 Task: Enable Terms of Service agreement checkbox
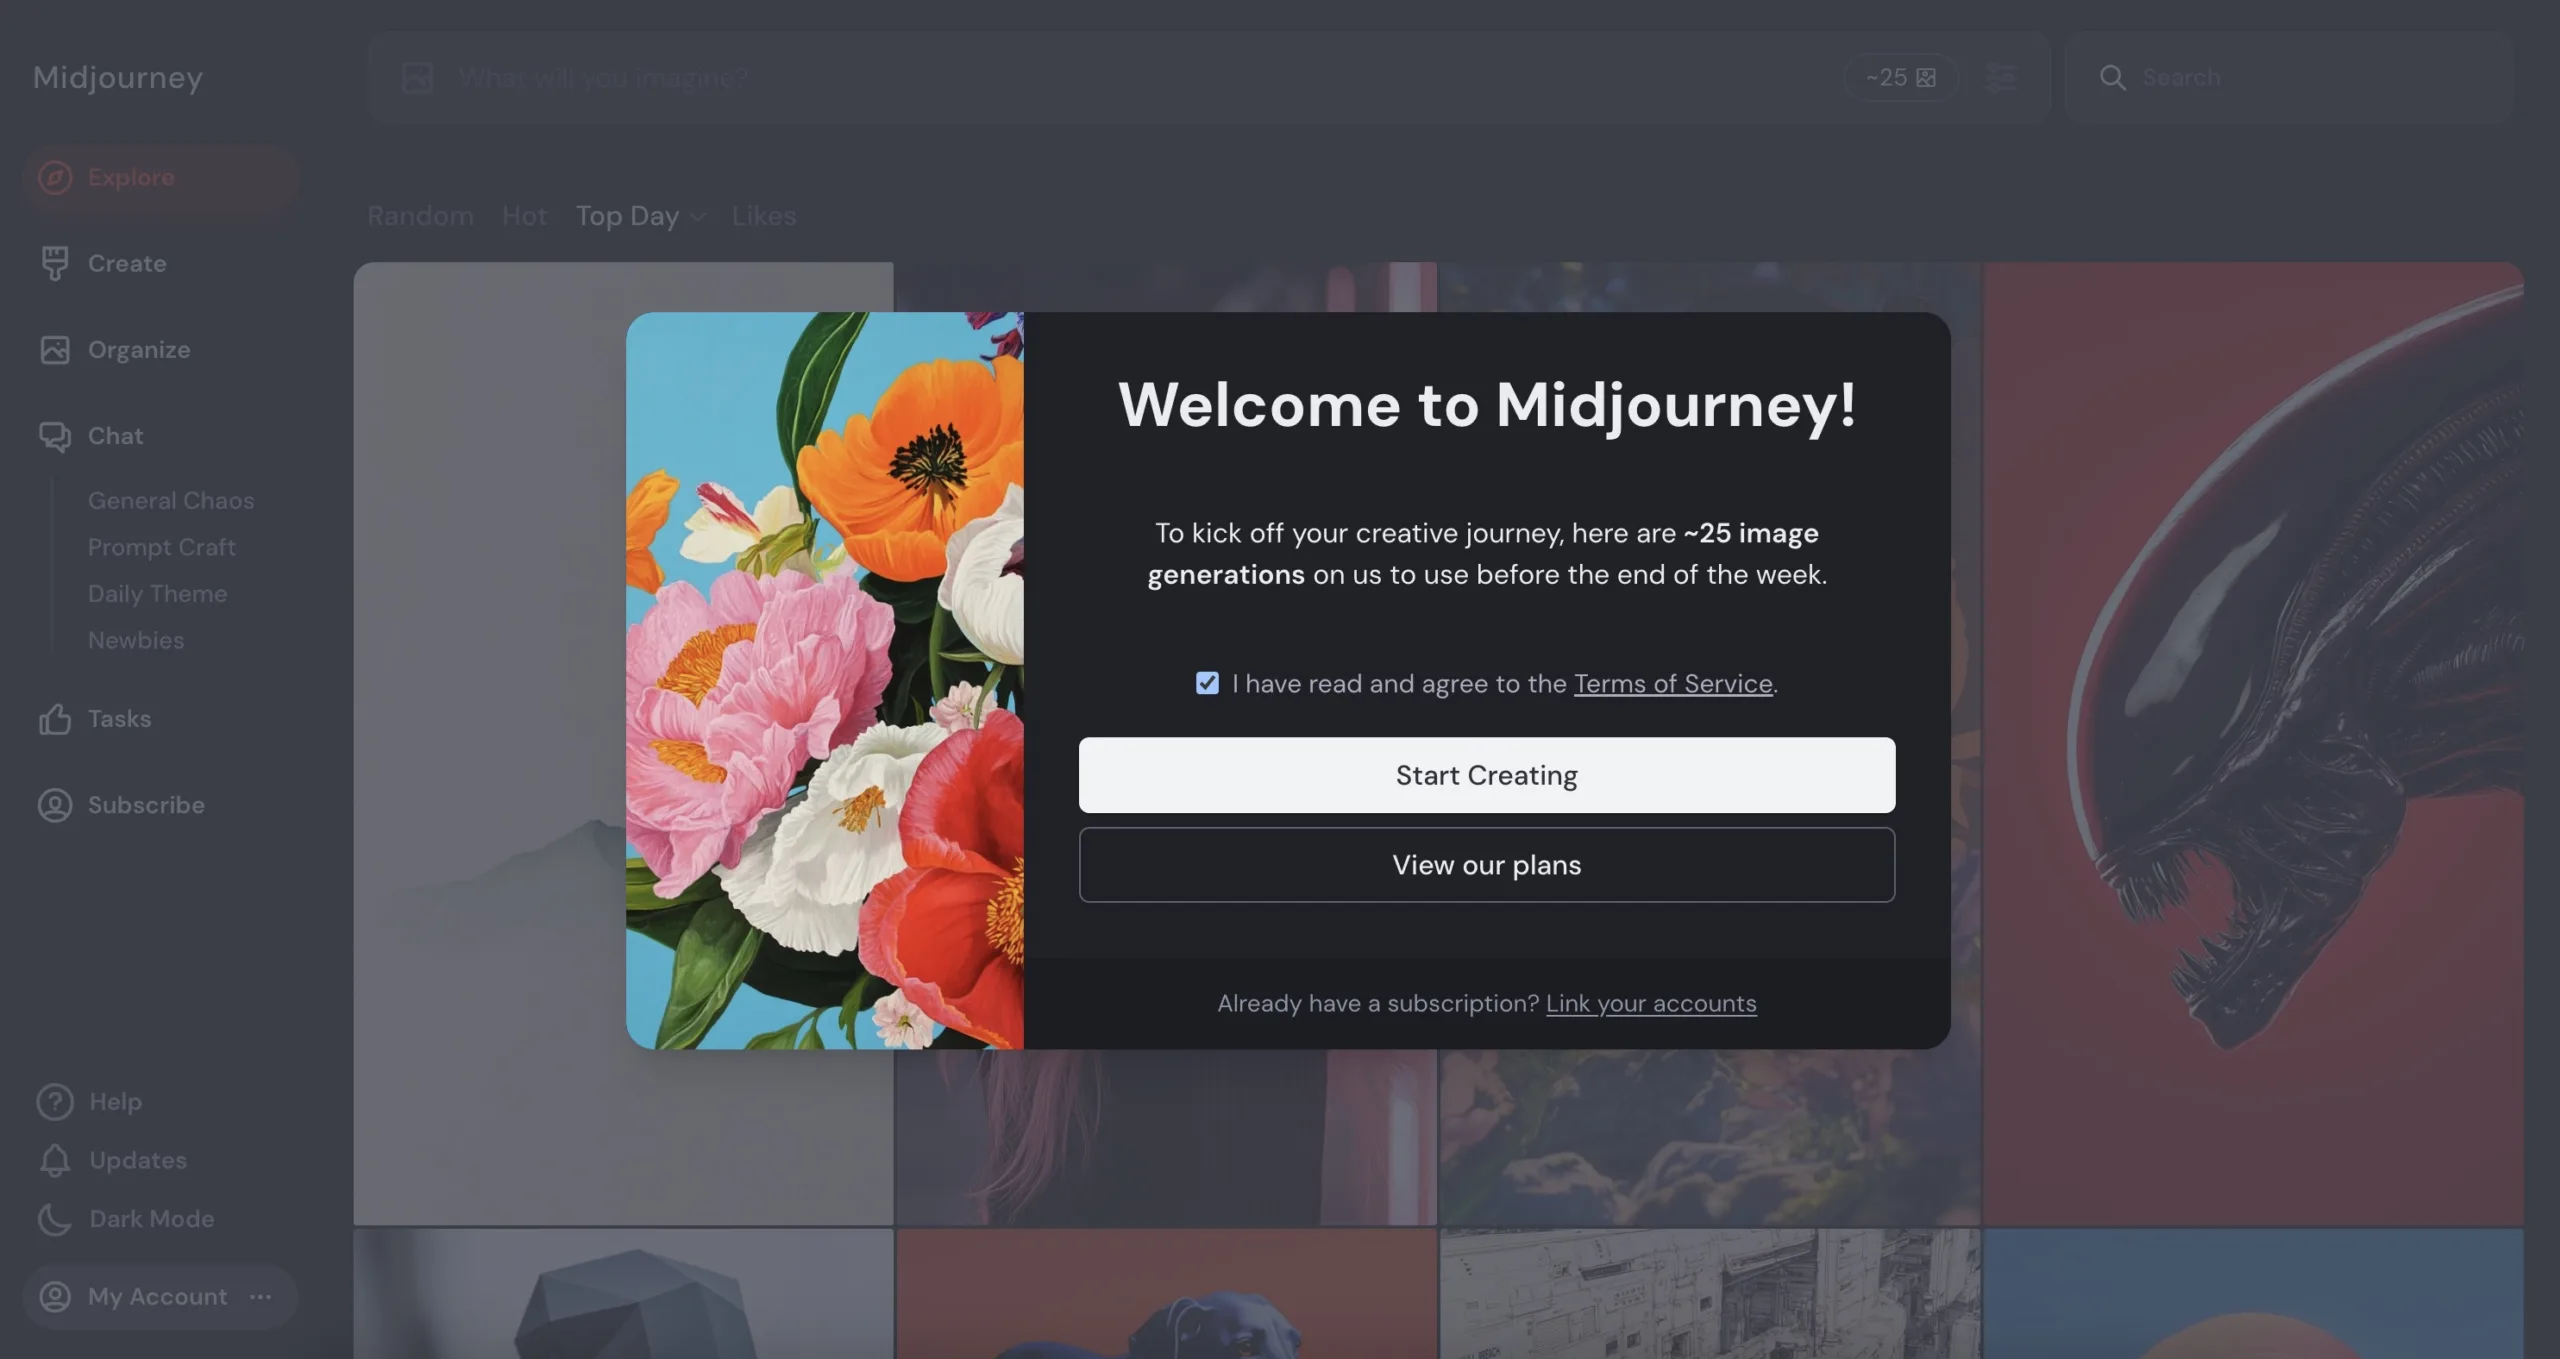pyautogui.click(x=1207, y=684)
